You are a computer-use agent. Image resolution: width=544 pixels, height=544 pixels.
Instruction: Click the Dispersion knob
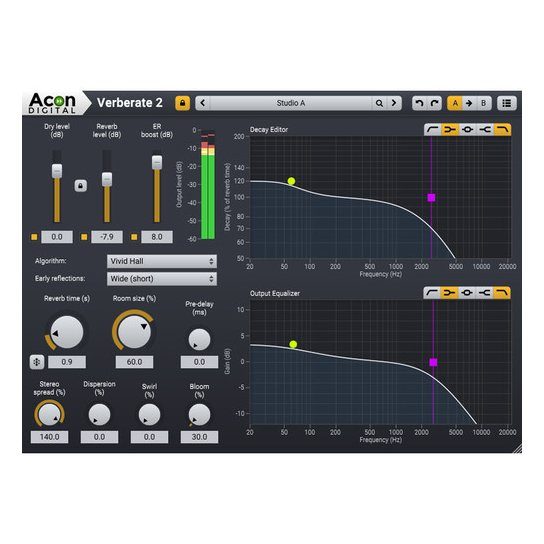(99, 415)
